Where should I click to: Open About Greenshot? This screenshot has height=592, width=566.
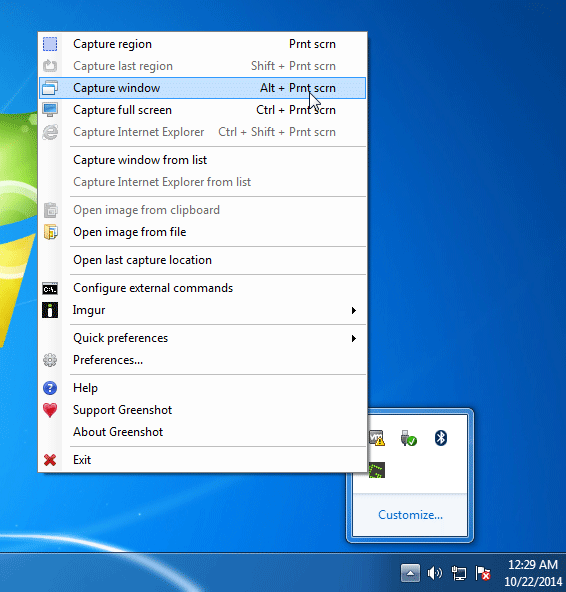tap(202, 432)
